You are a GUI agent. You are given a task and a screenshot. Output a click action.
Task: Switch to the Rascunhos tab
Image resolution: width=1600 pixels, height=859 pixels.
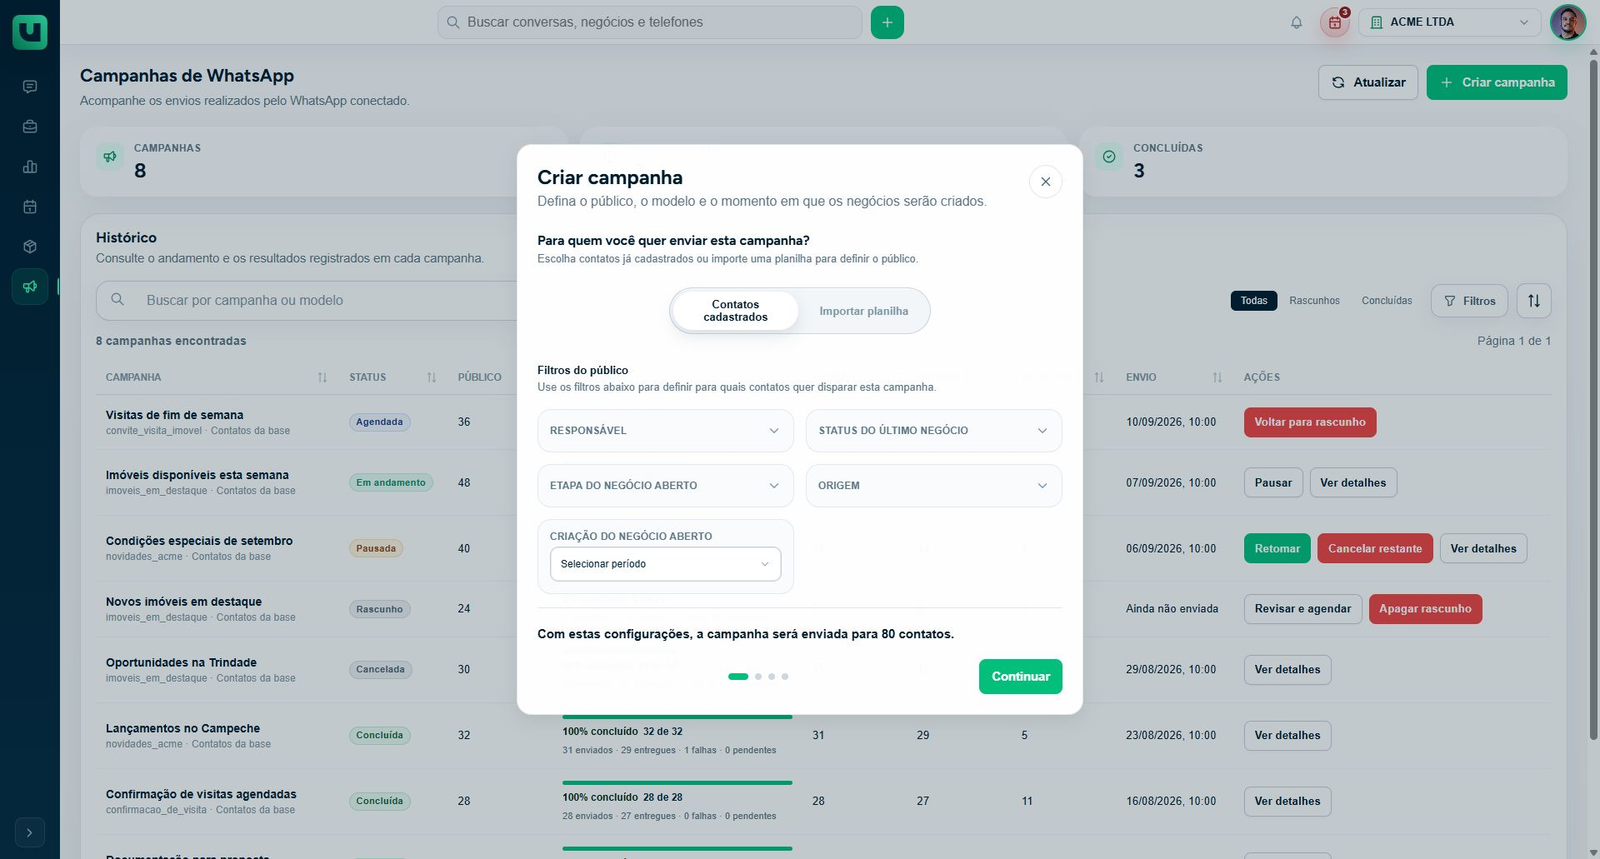pos(1314,301)
